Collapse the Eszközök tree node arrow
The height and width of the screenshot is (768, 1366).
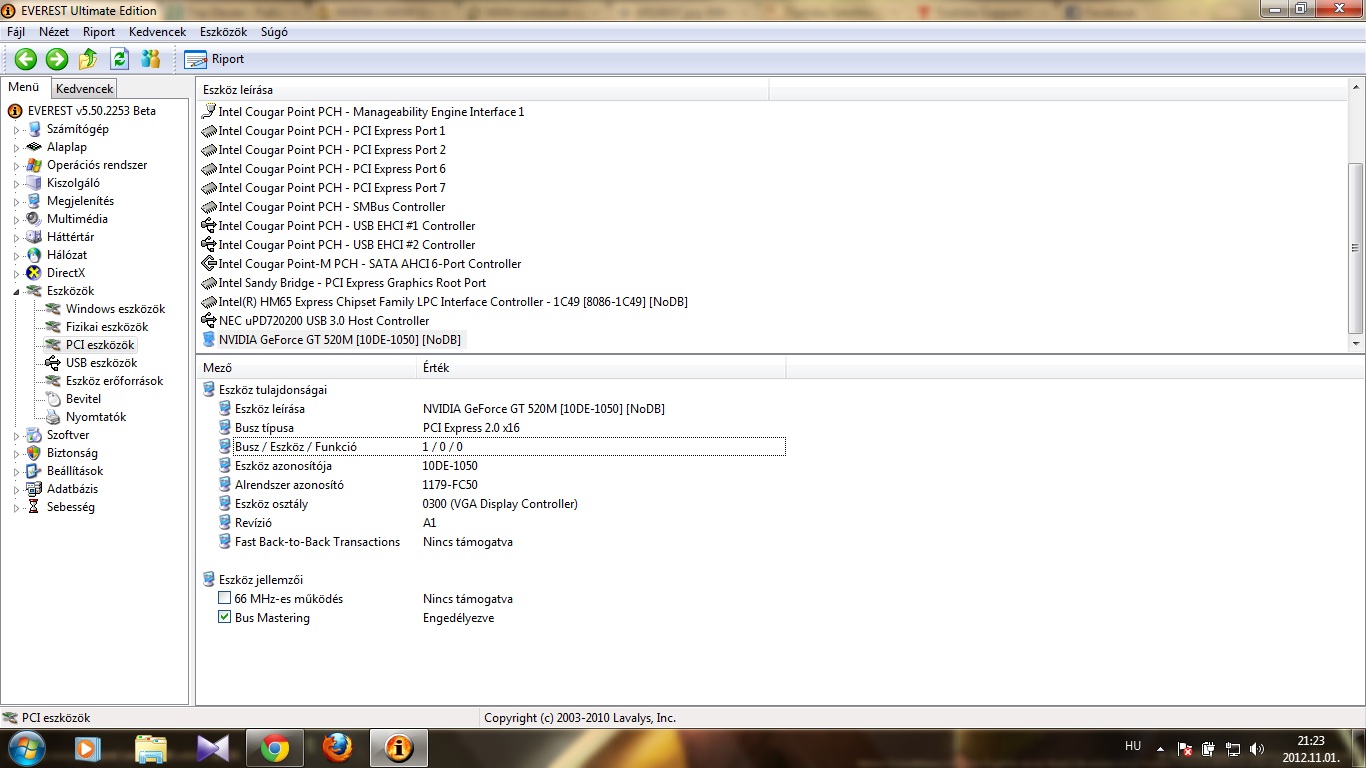(x=16, y=291)
